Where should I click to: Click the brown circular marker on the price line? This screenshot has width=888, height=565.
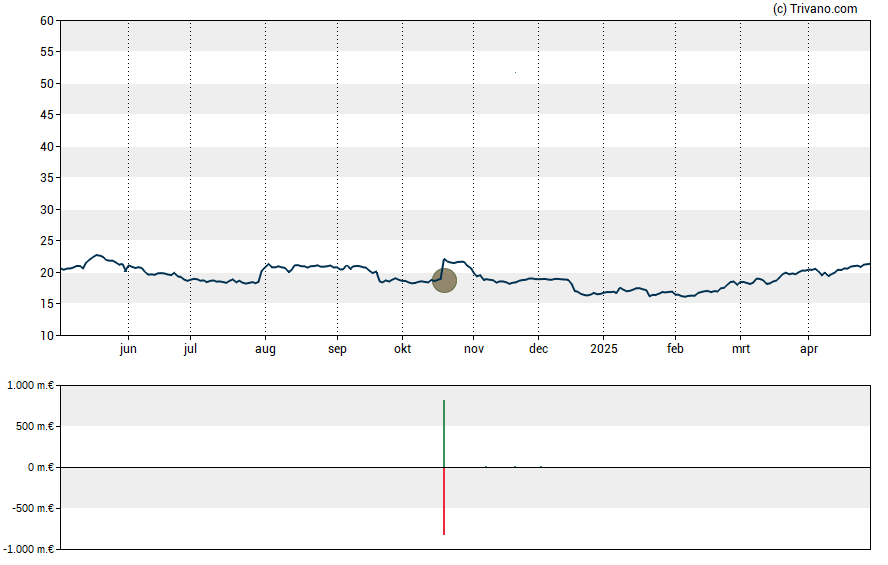445,281
